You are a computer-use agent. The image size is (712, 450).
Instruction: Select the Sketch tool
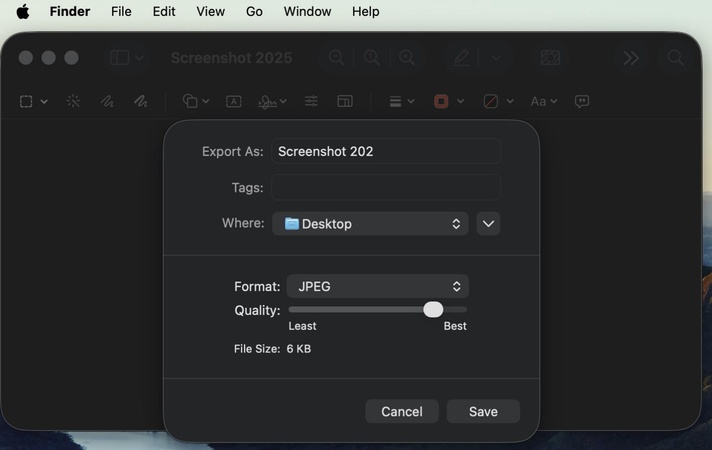107,101
